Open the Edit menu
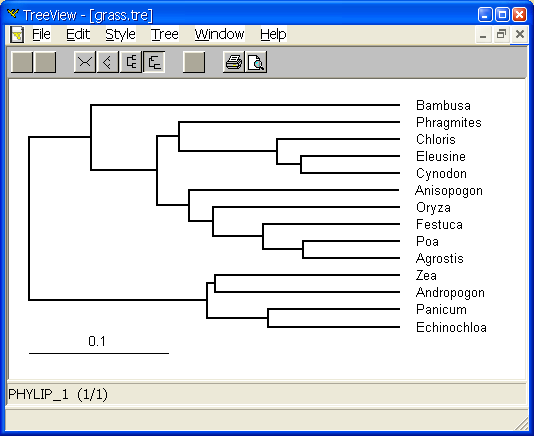The image size is (534, 436). [x=78, y=34]
